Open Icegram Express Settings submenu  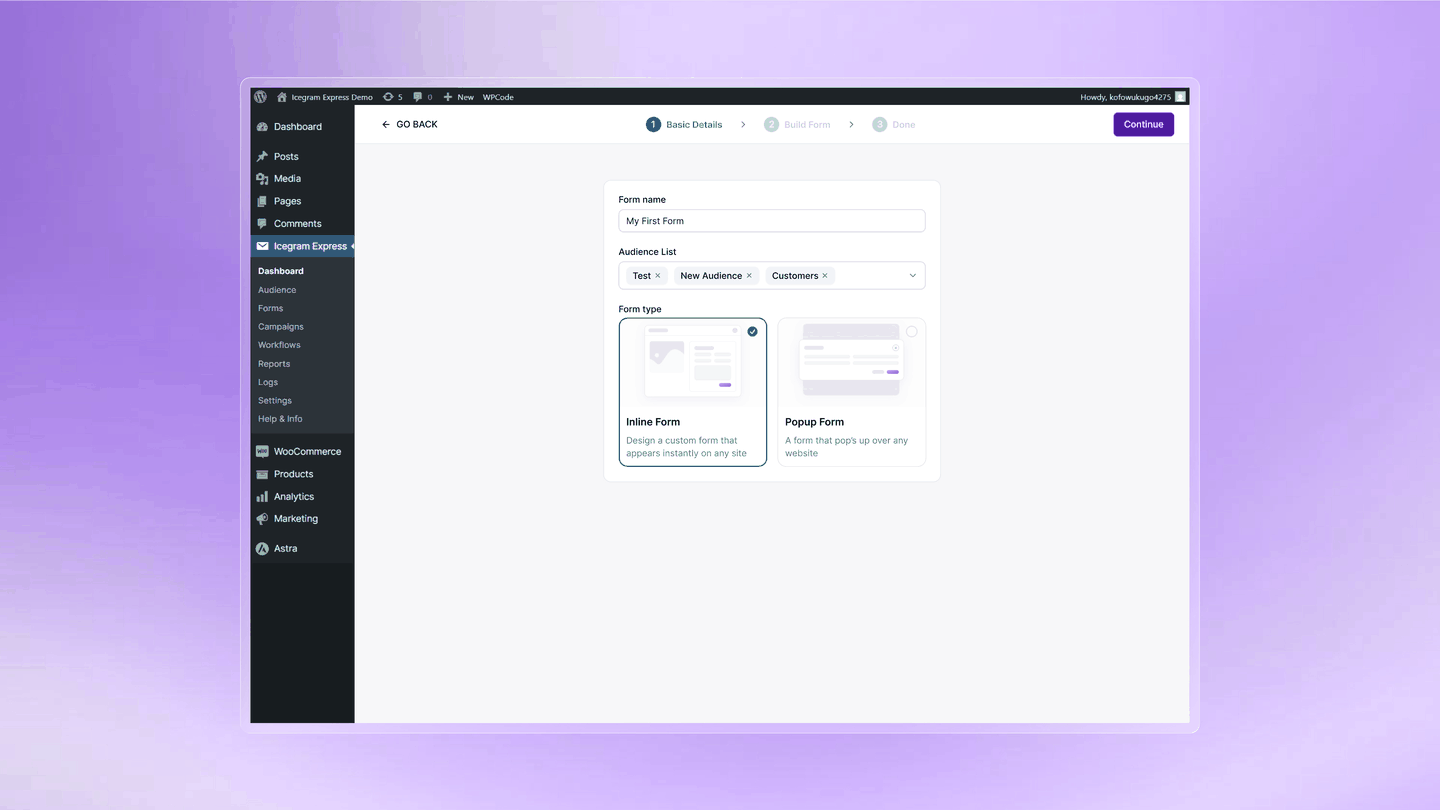275,401
